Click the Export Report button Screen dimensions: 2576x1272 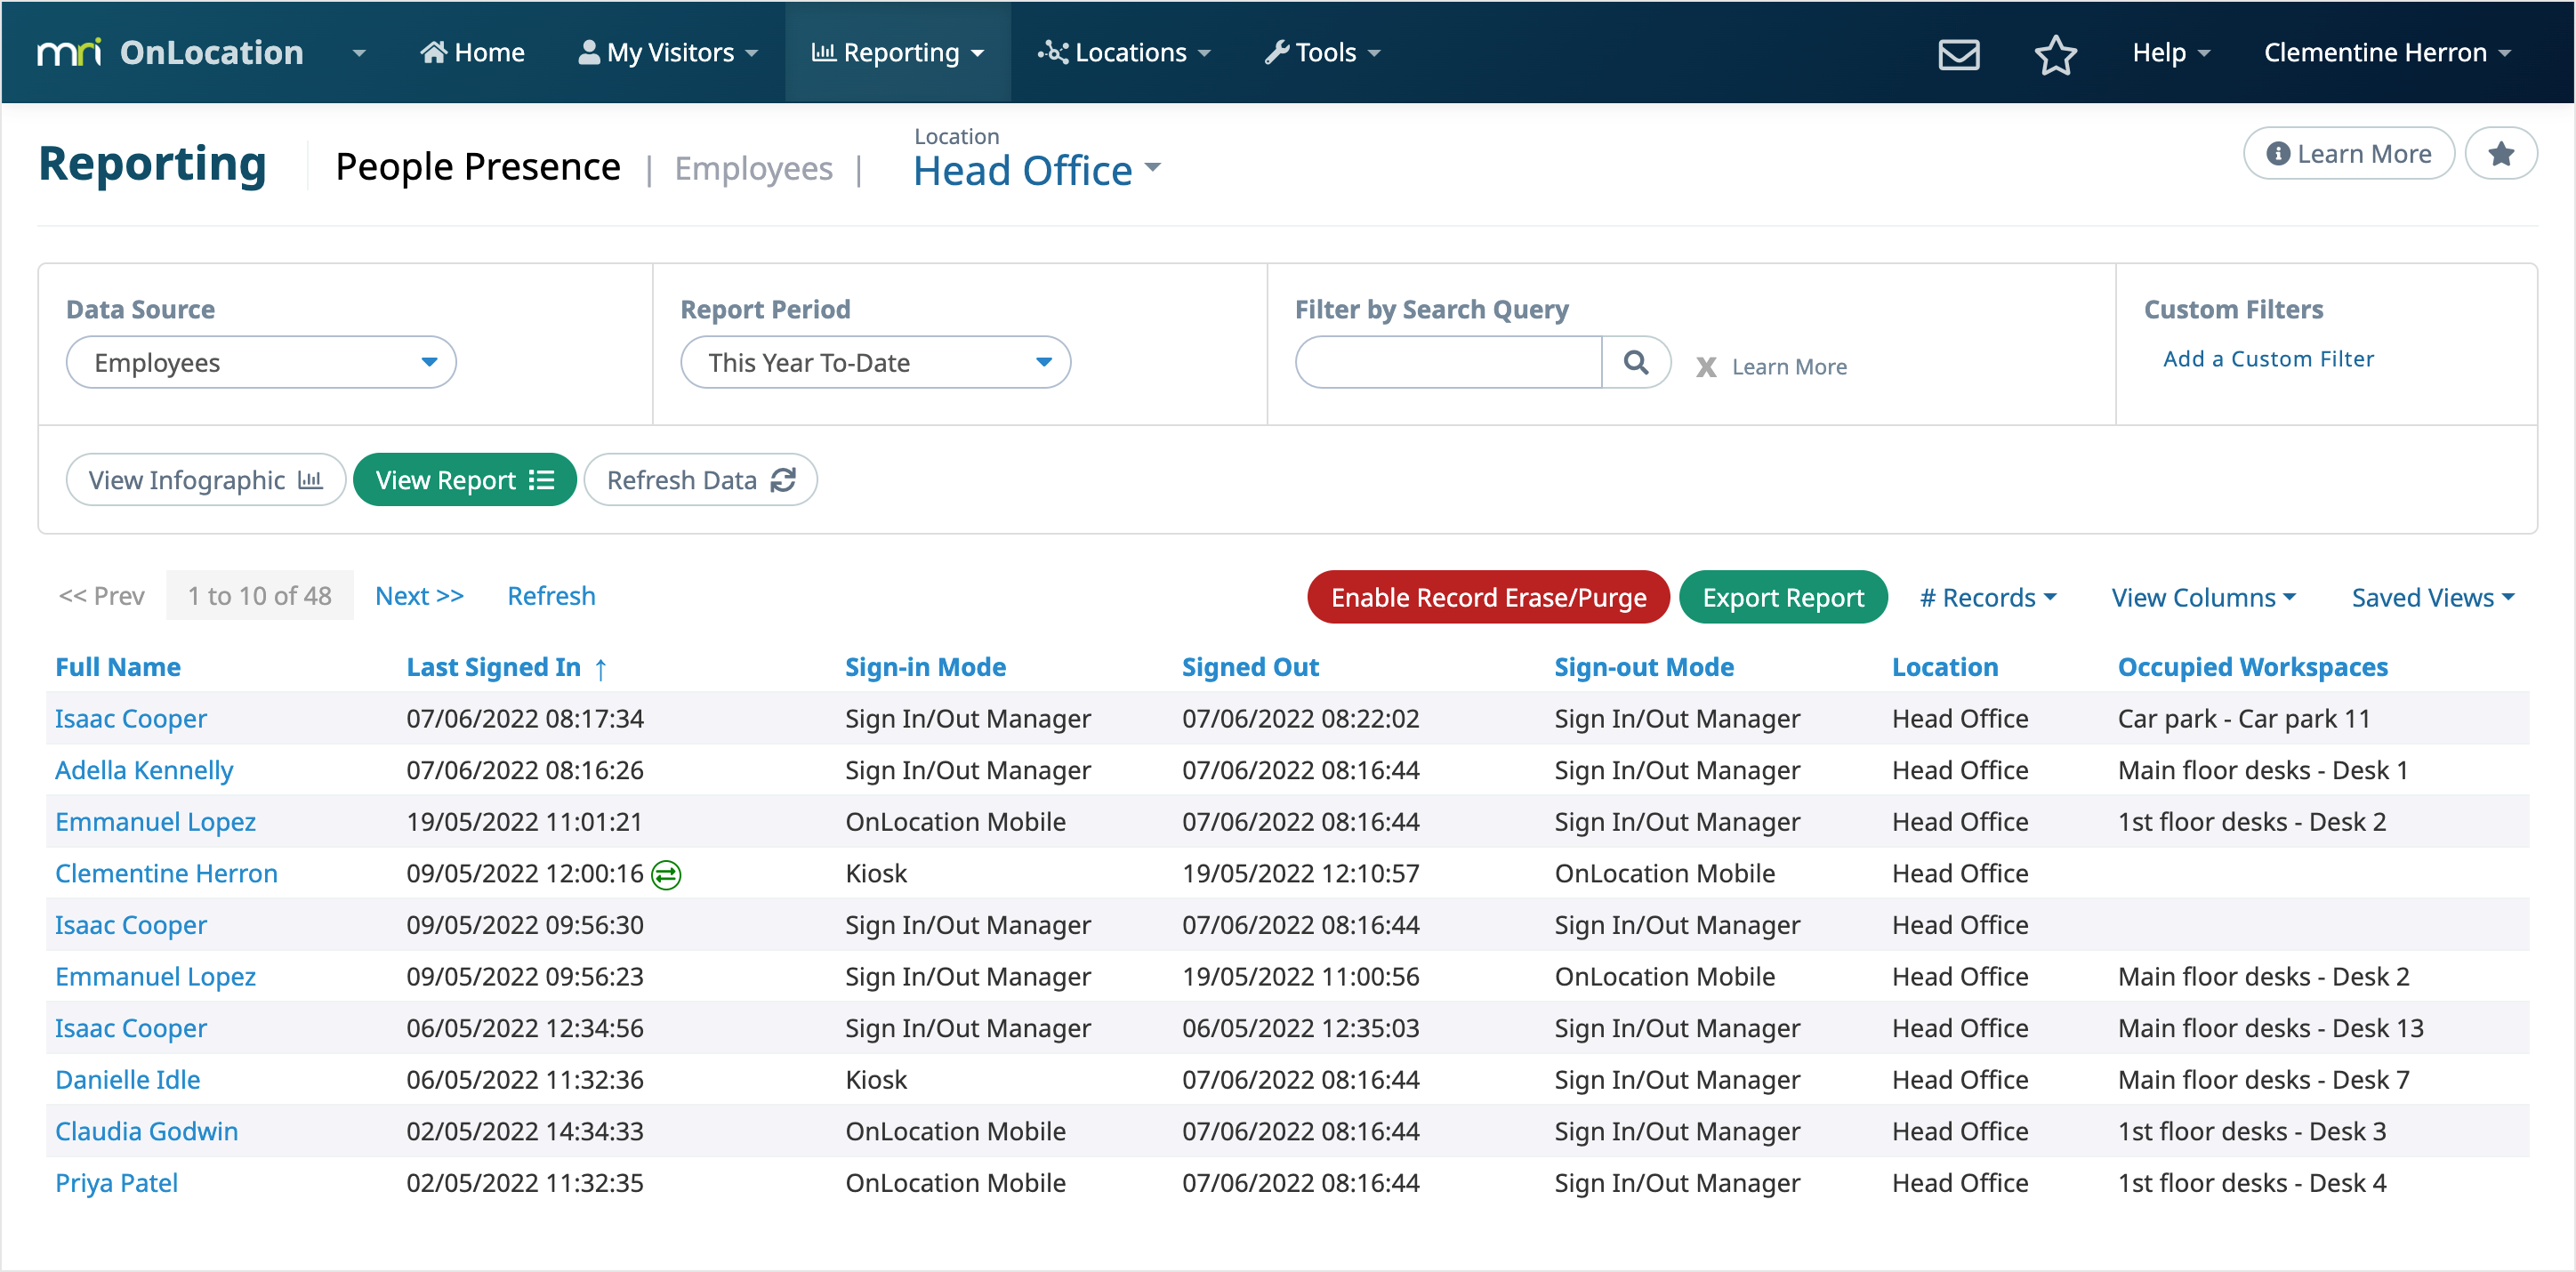pos(1782,597)
